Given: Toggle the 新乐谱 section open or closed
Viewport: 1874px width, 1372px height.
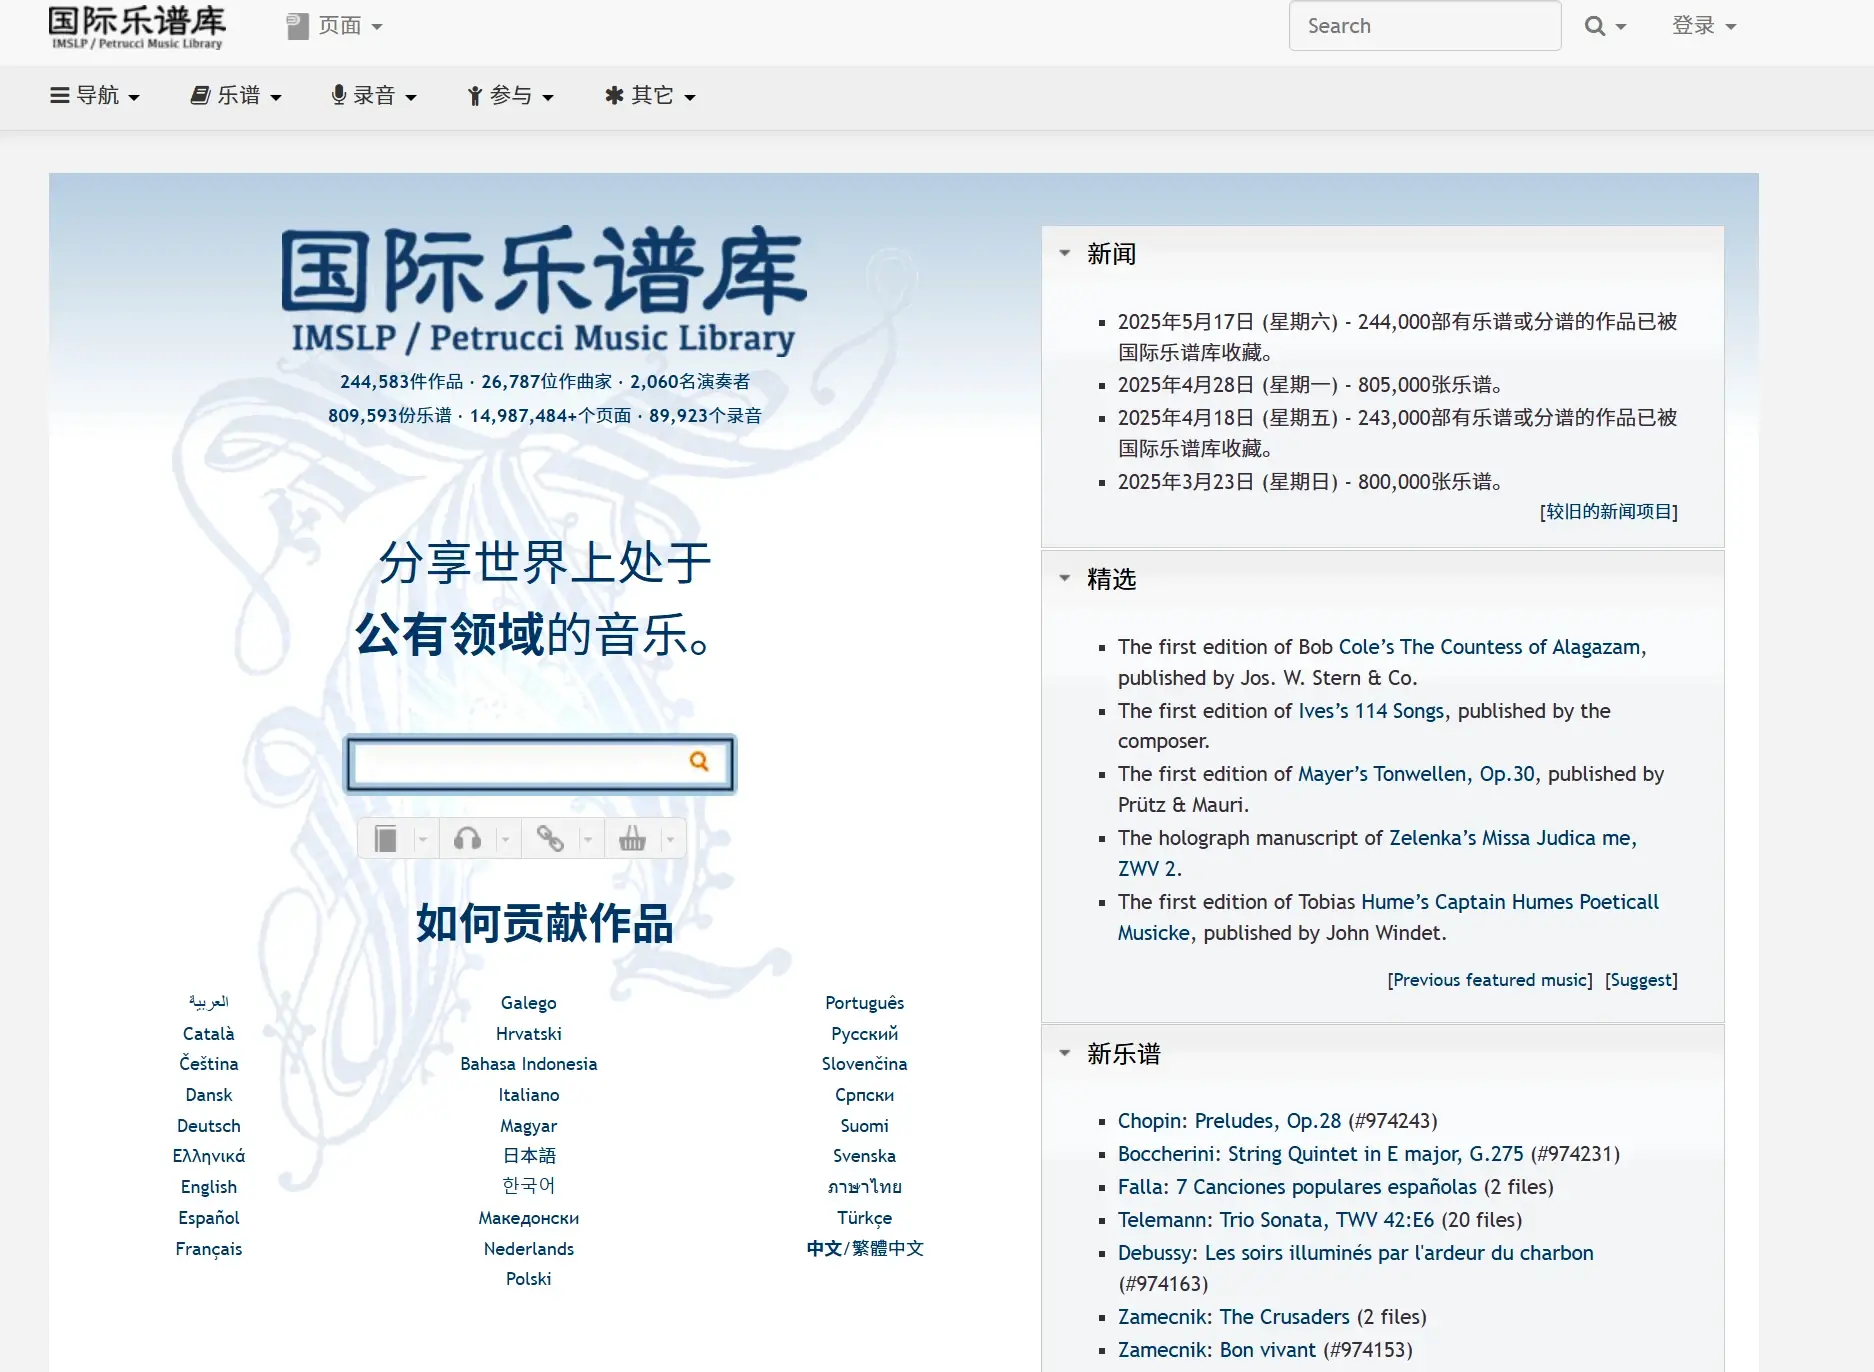Looking at the screenshot, I should [1063, 1053].
